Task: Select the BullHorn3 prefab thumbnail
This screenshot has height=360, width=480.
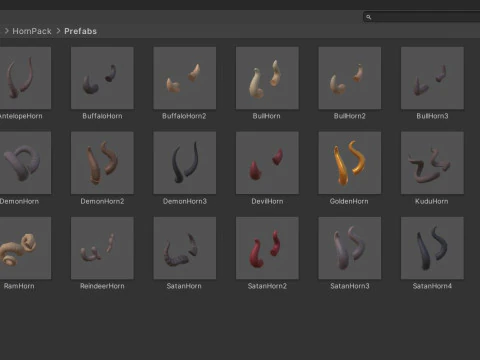Action: tap(432, 78)
